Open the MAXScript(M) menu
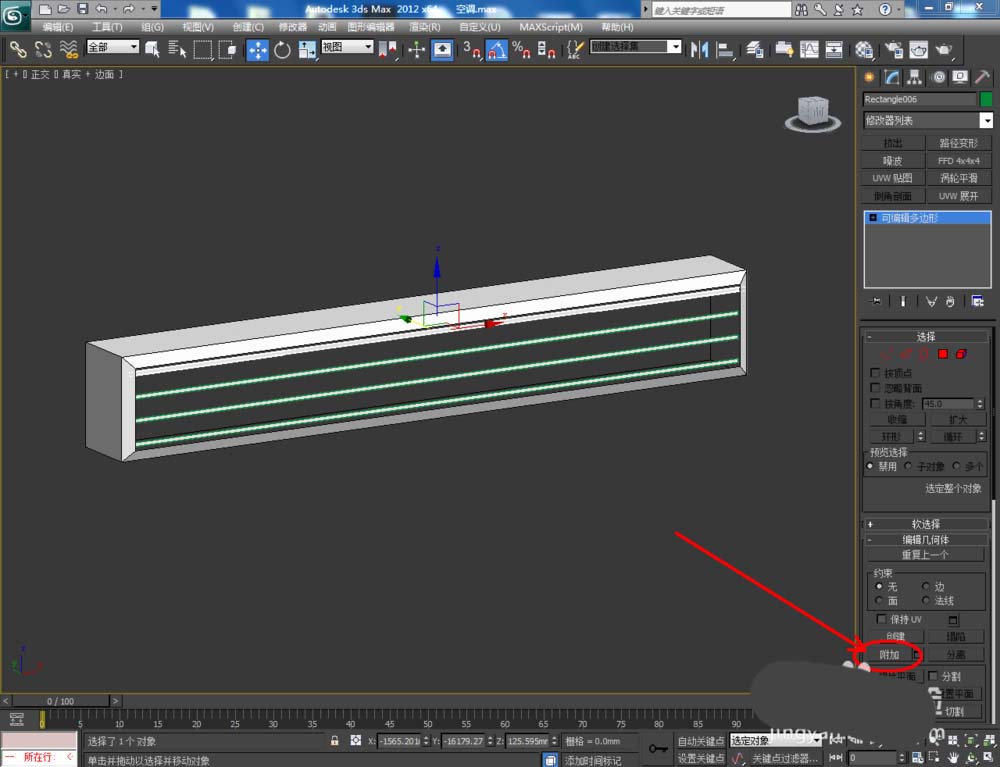 click(551, 27)
